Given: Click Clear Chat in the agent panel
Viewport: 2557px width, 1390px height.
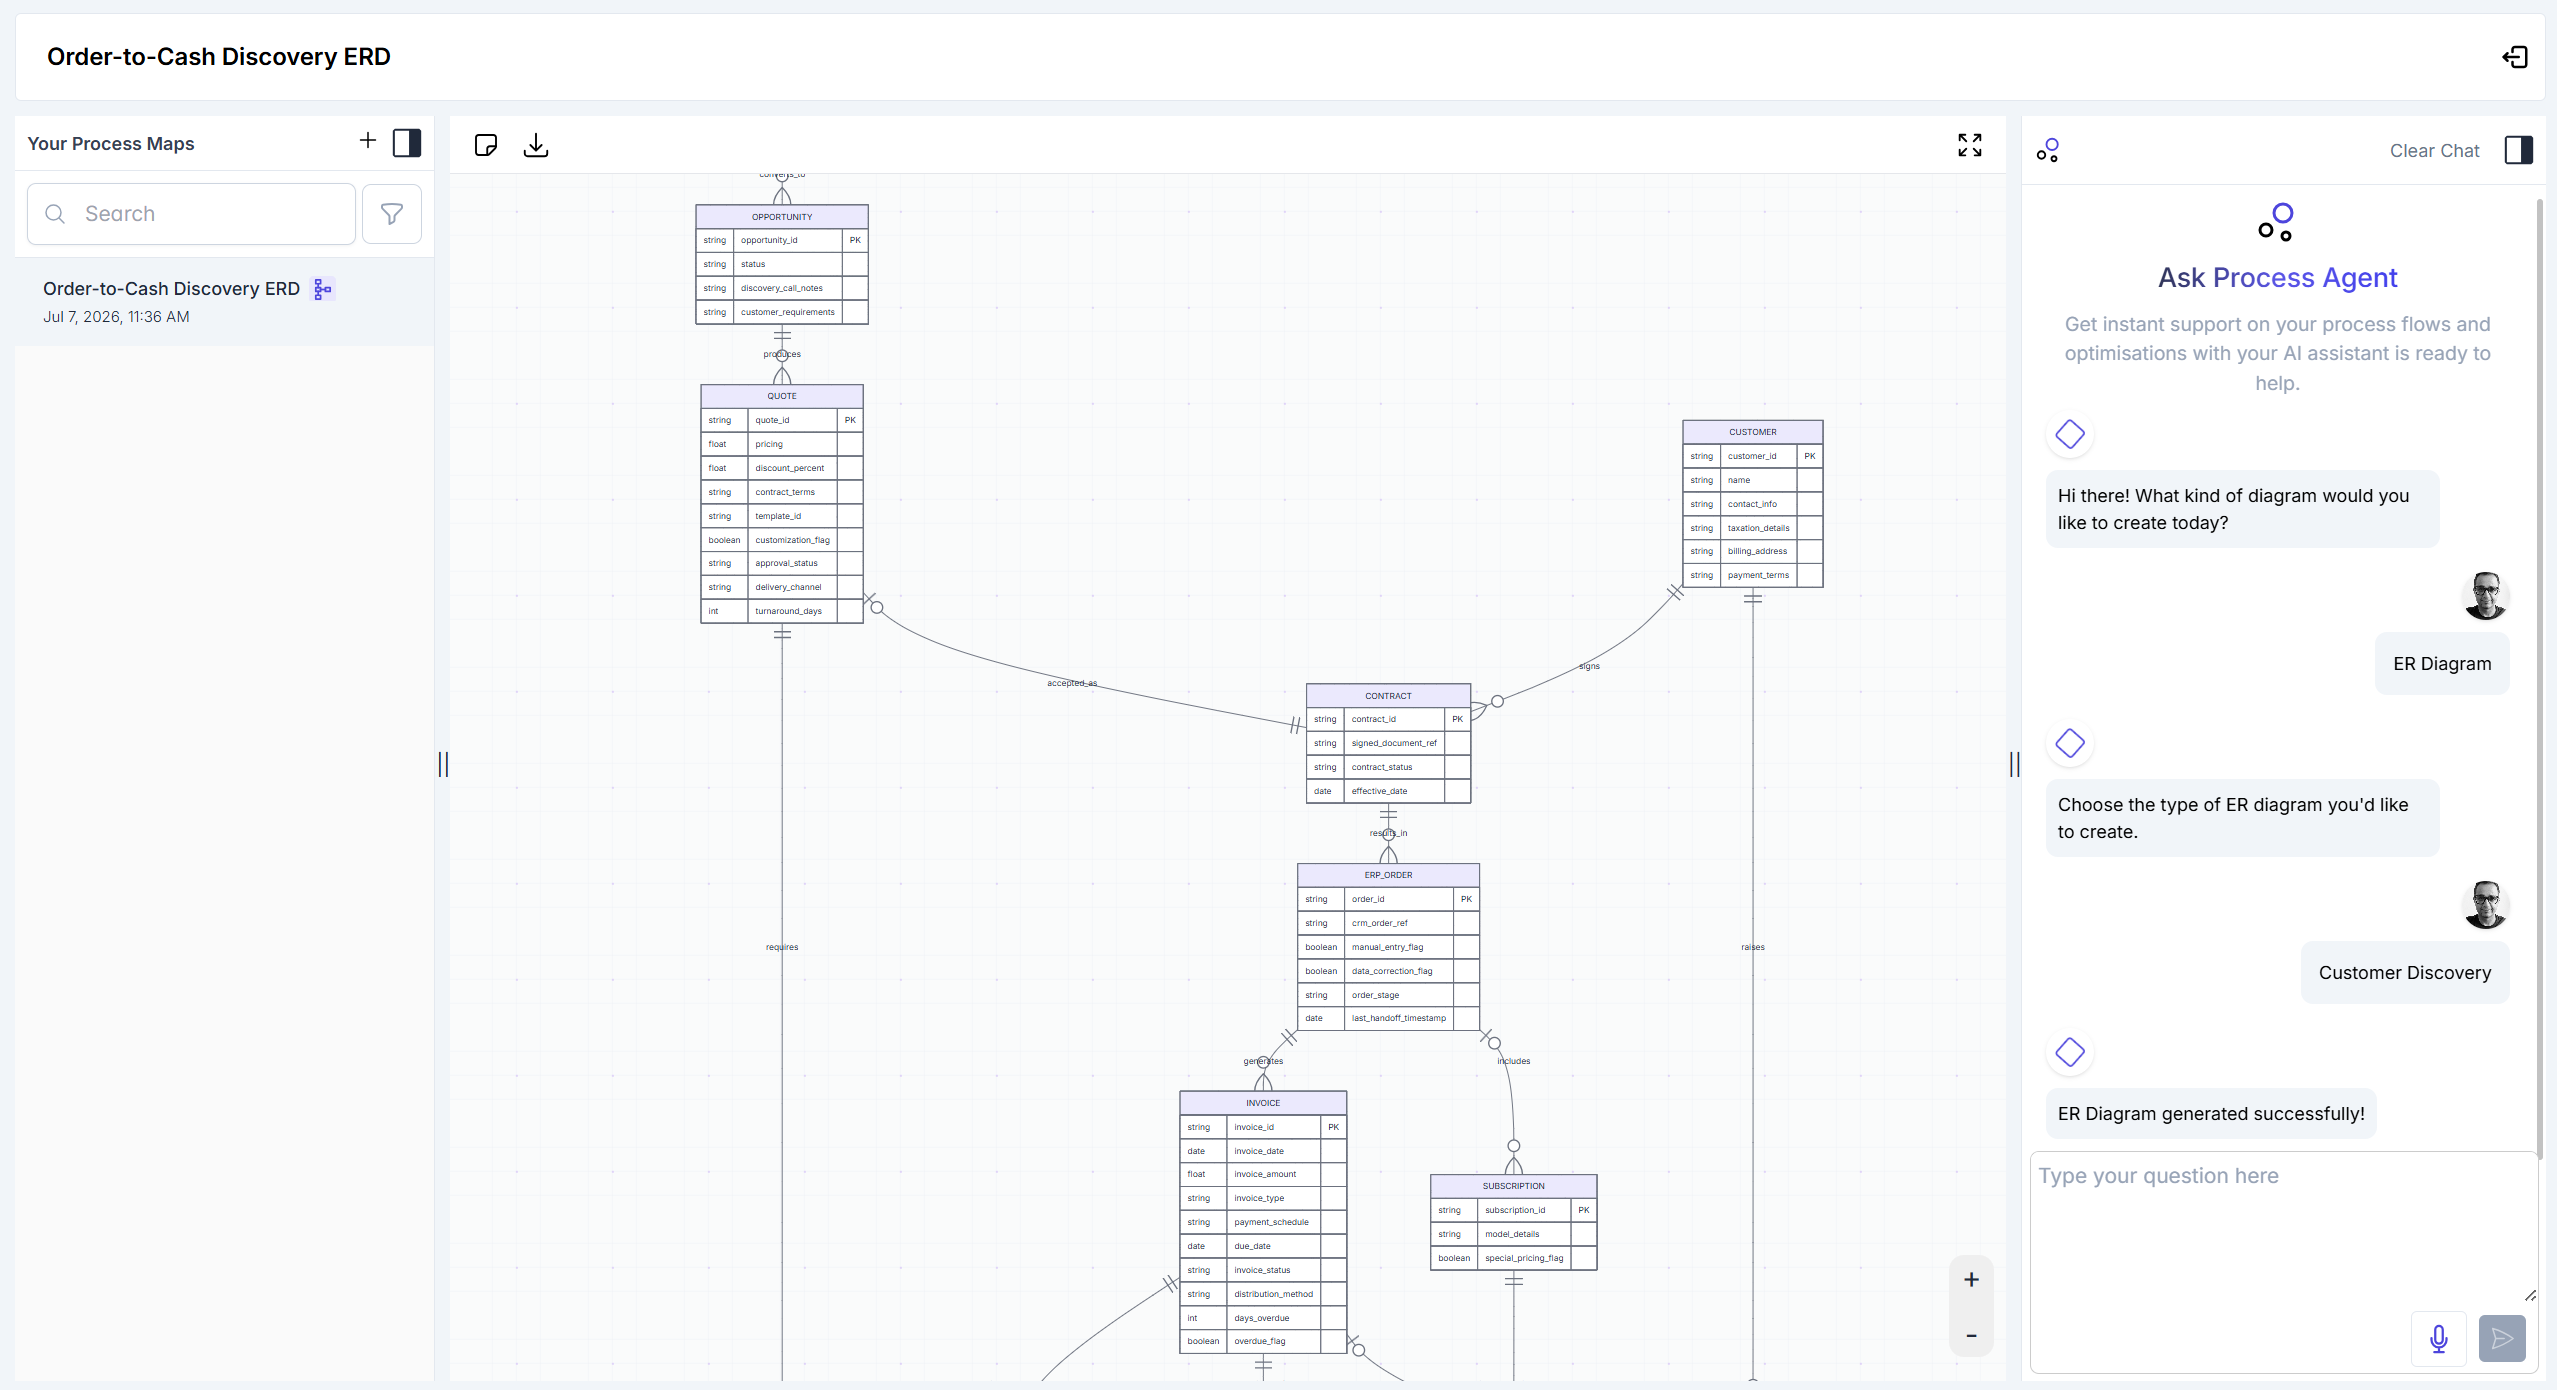Looking at the screenshot, I should tap(2434, 151).
